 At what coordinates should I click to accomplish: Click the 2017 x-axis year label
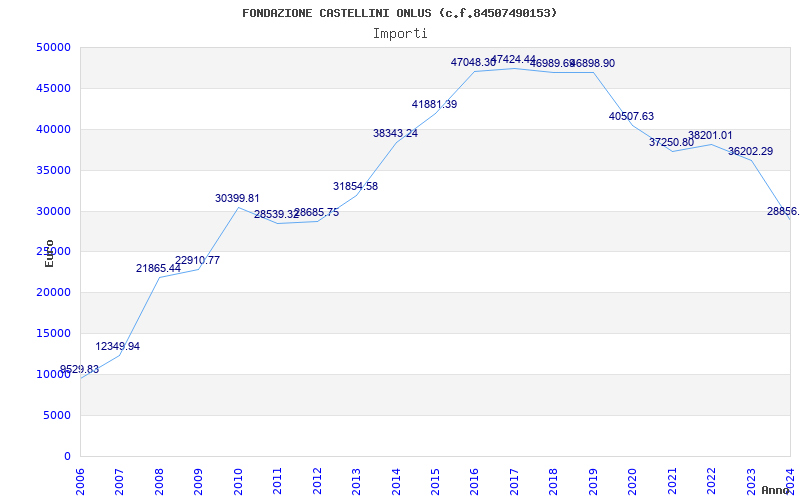coord(515,482)
